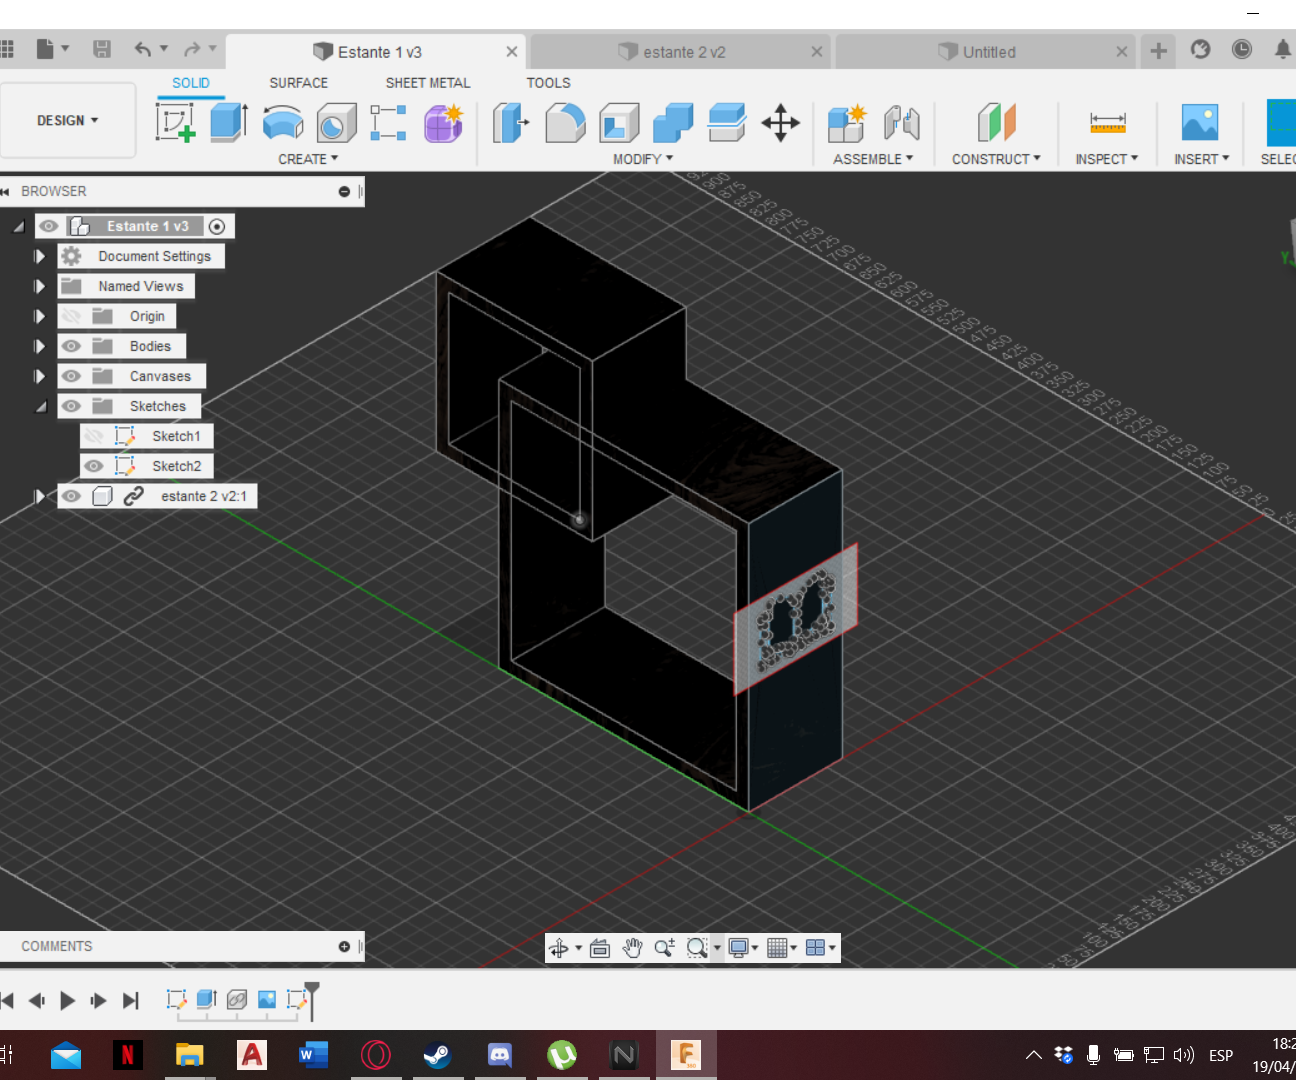
Task: Select the Create Sketch tool
Action: tap(176, 123)
